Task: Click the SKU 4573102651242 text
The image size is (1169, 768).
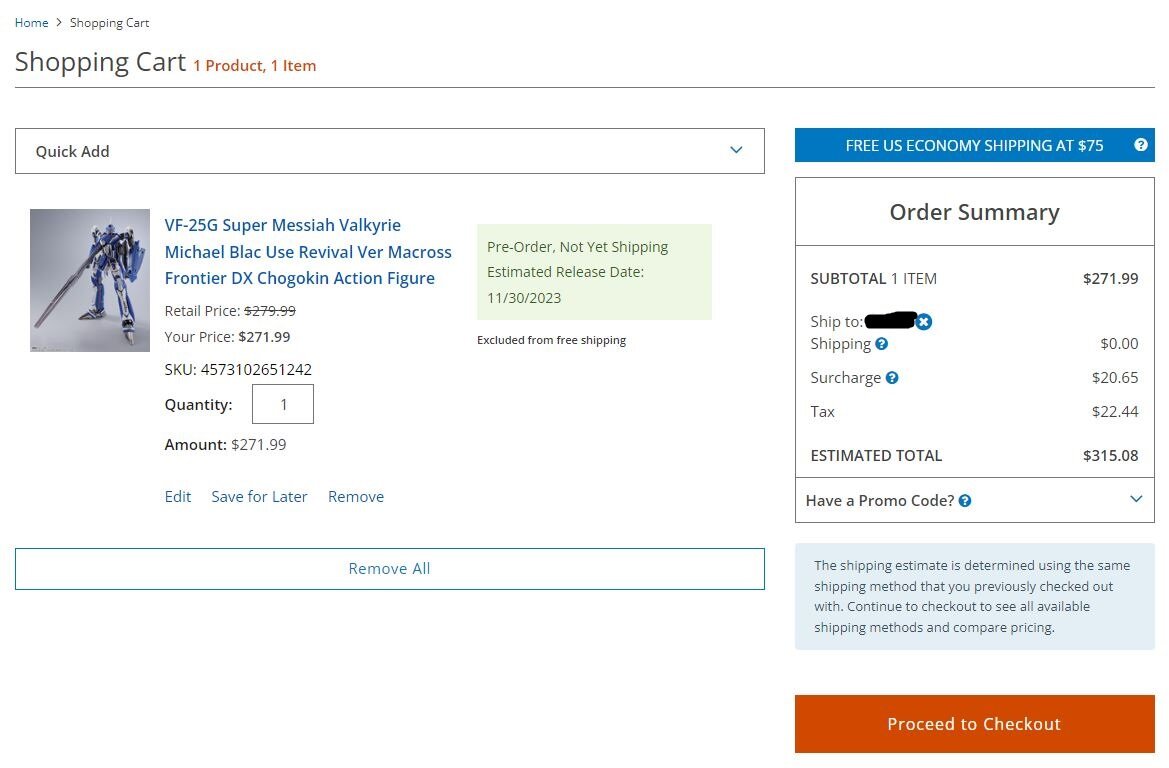Action: (238, 370)
